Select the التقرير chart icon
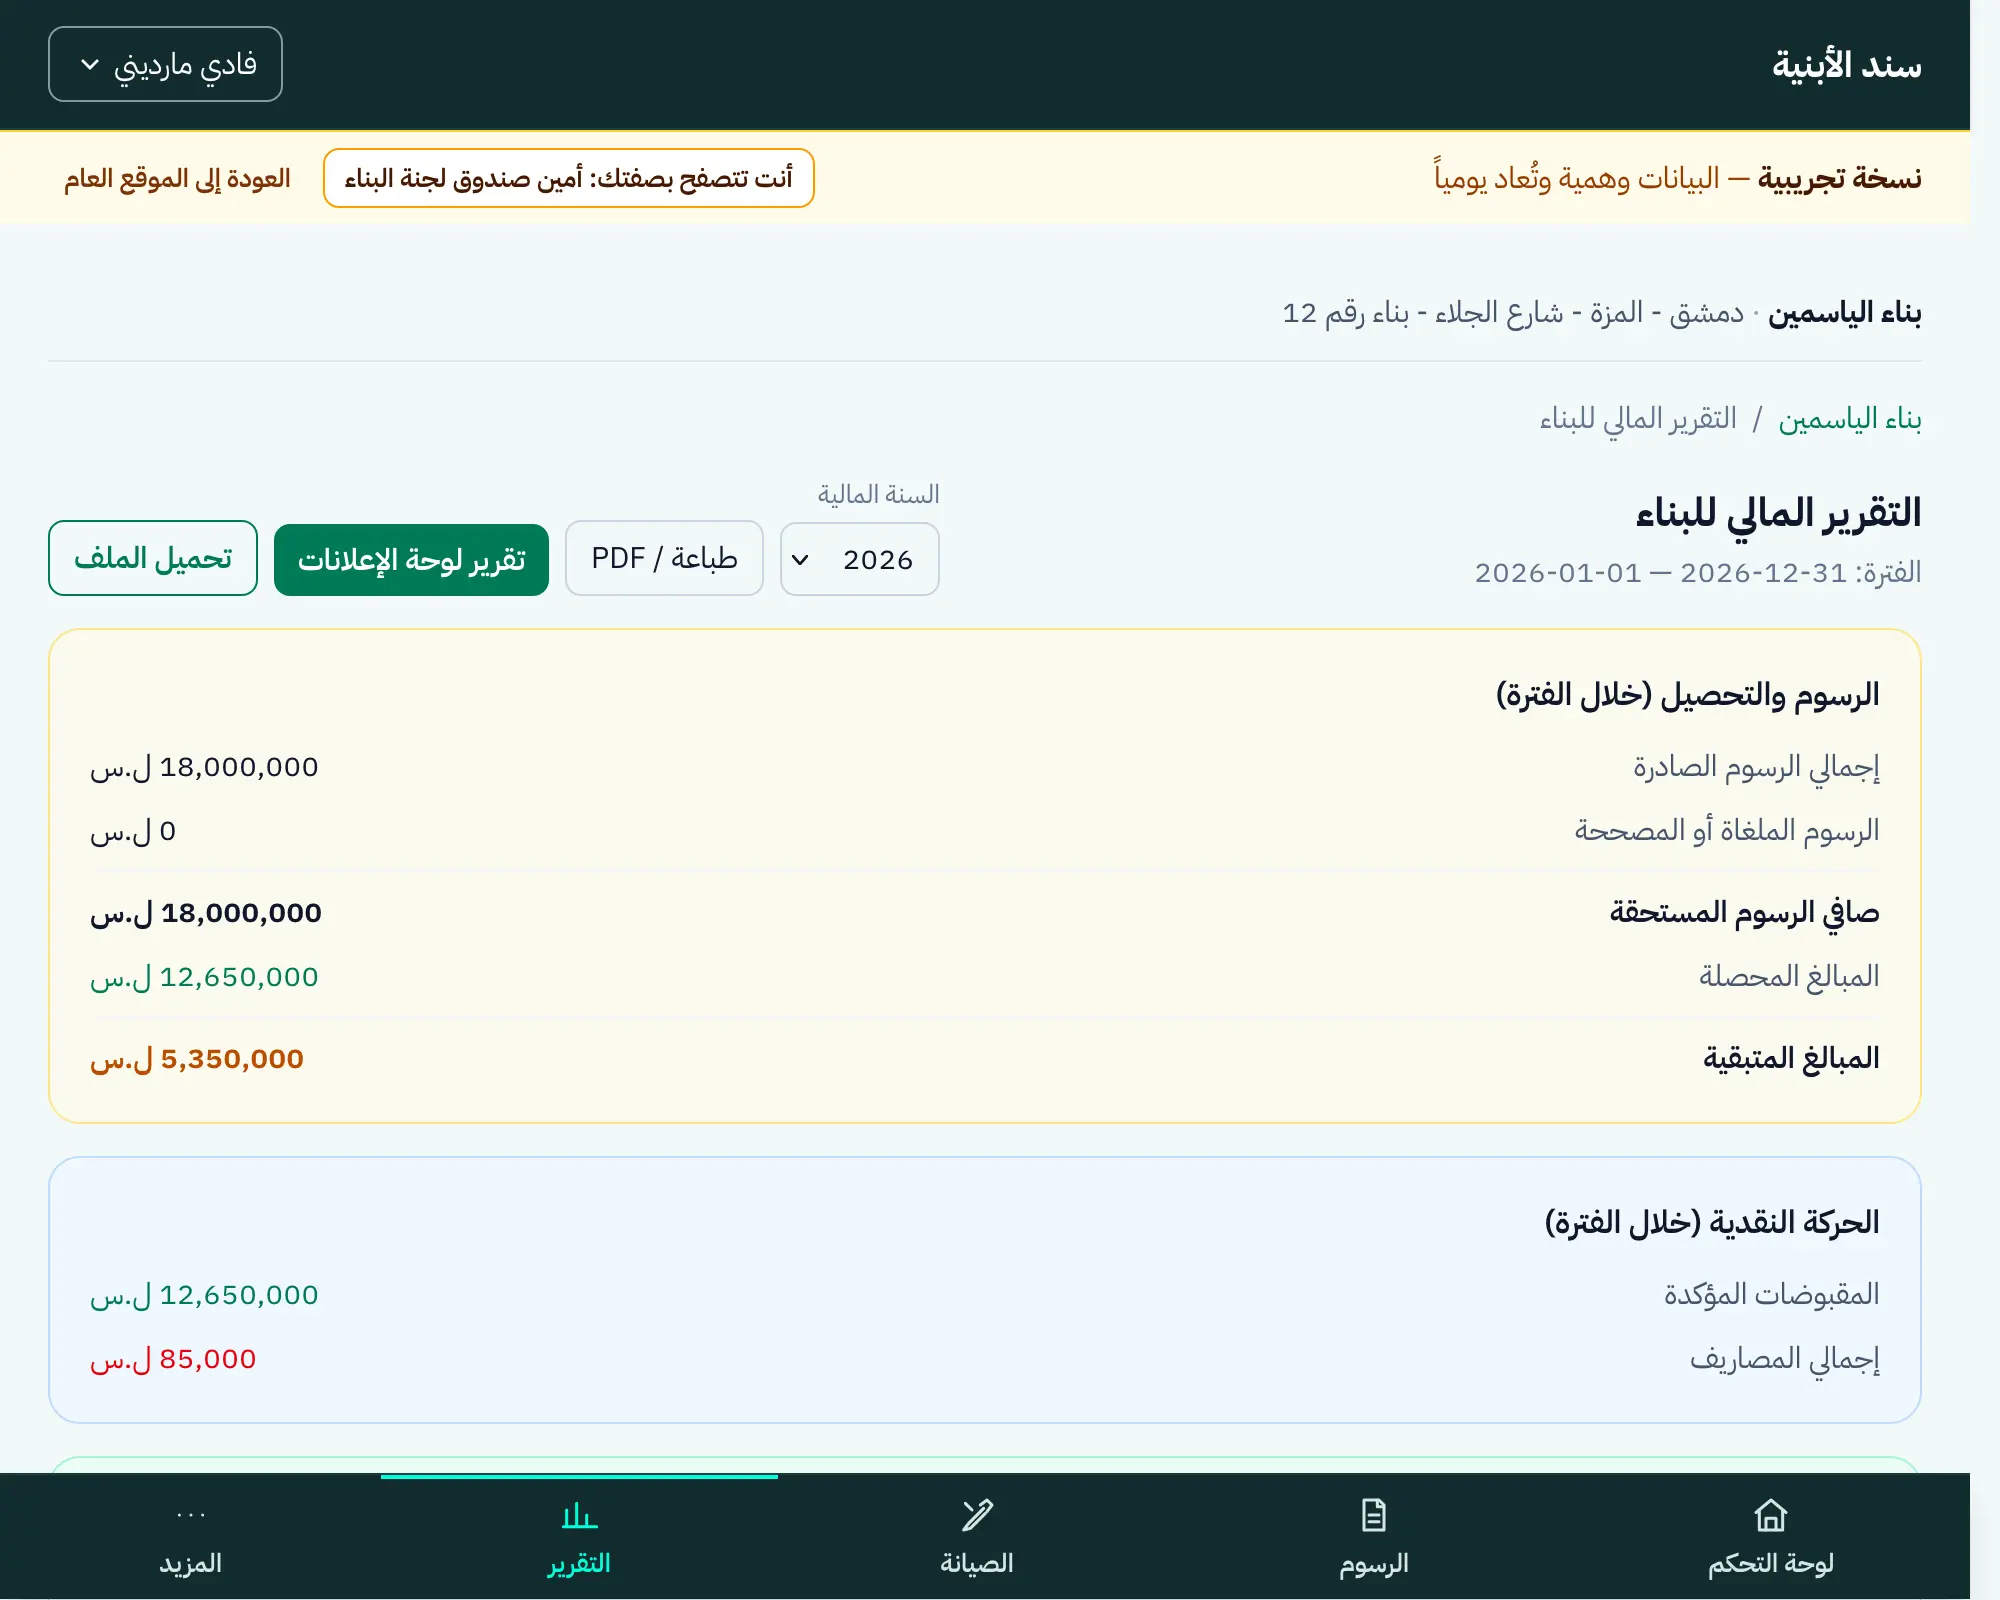2000x1600 pixels. 579,1515
